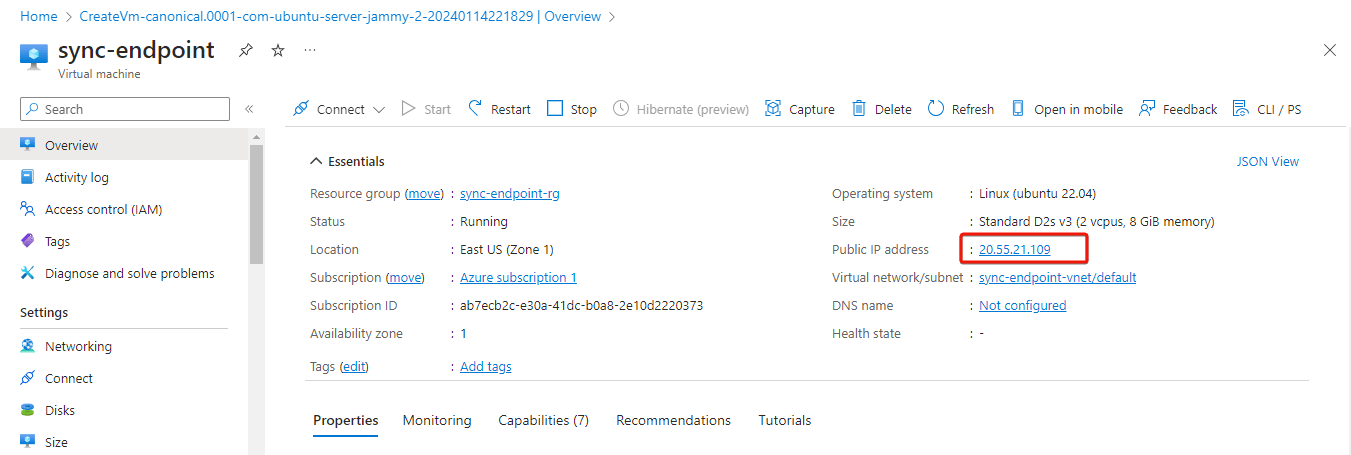
Task: Switch to the Tutorials tab
Action: pos(785,421)
